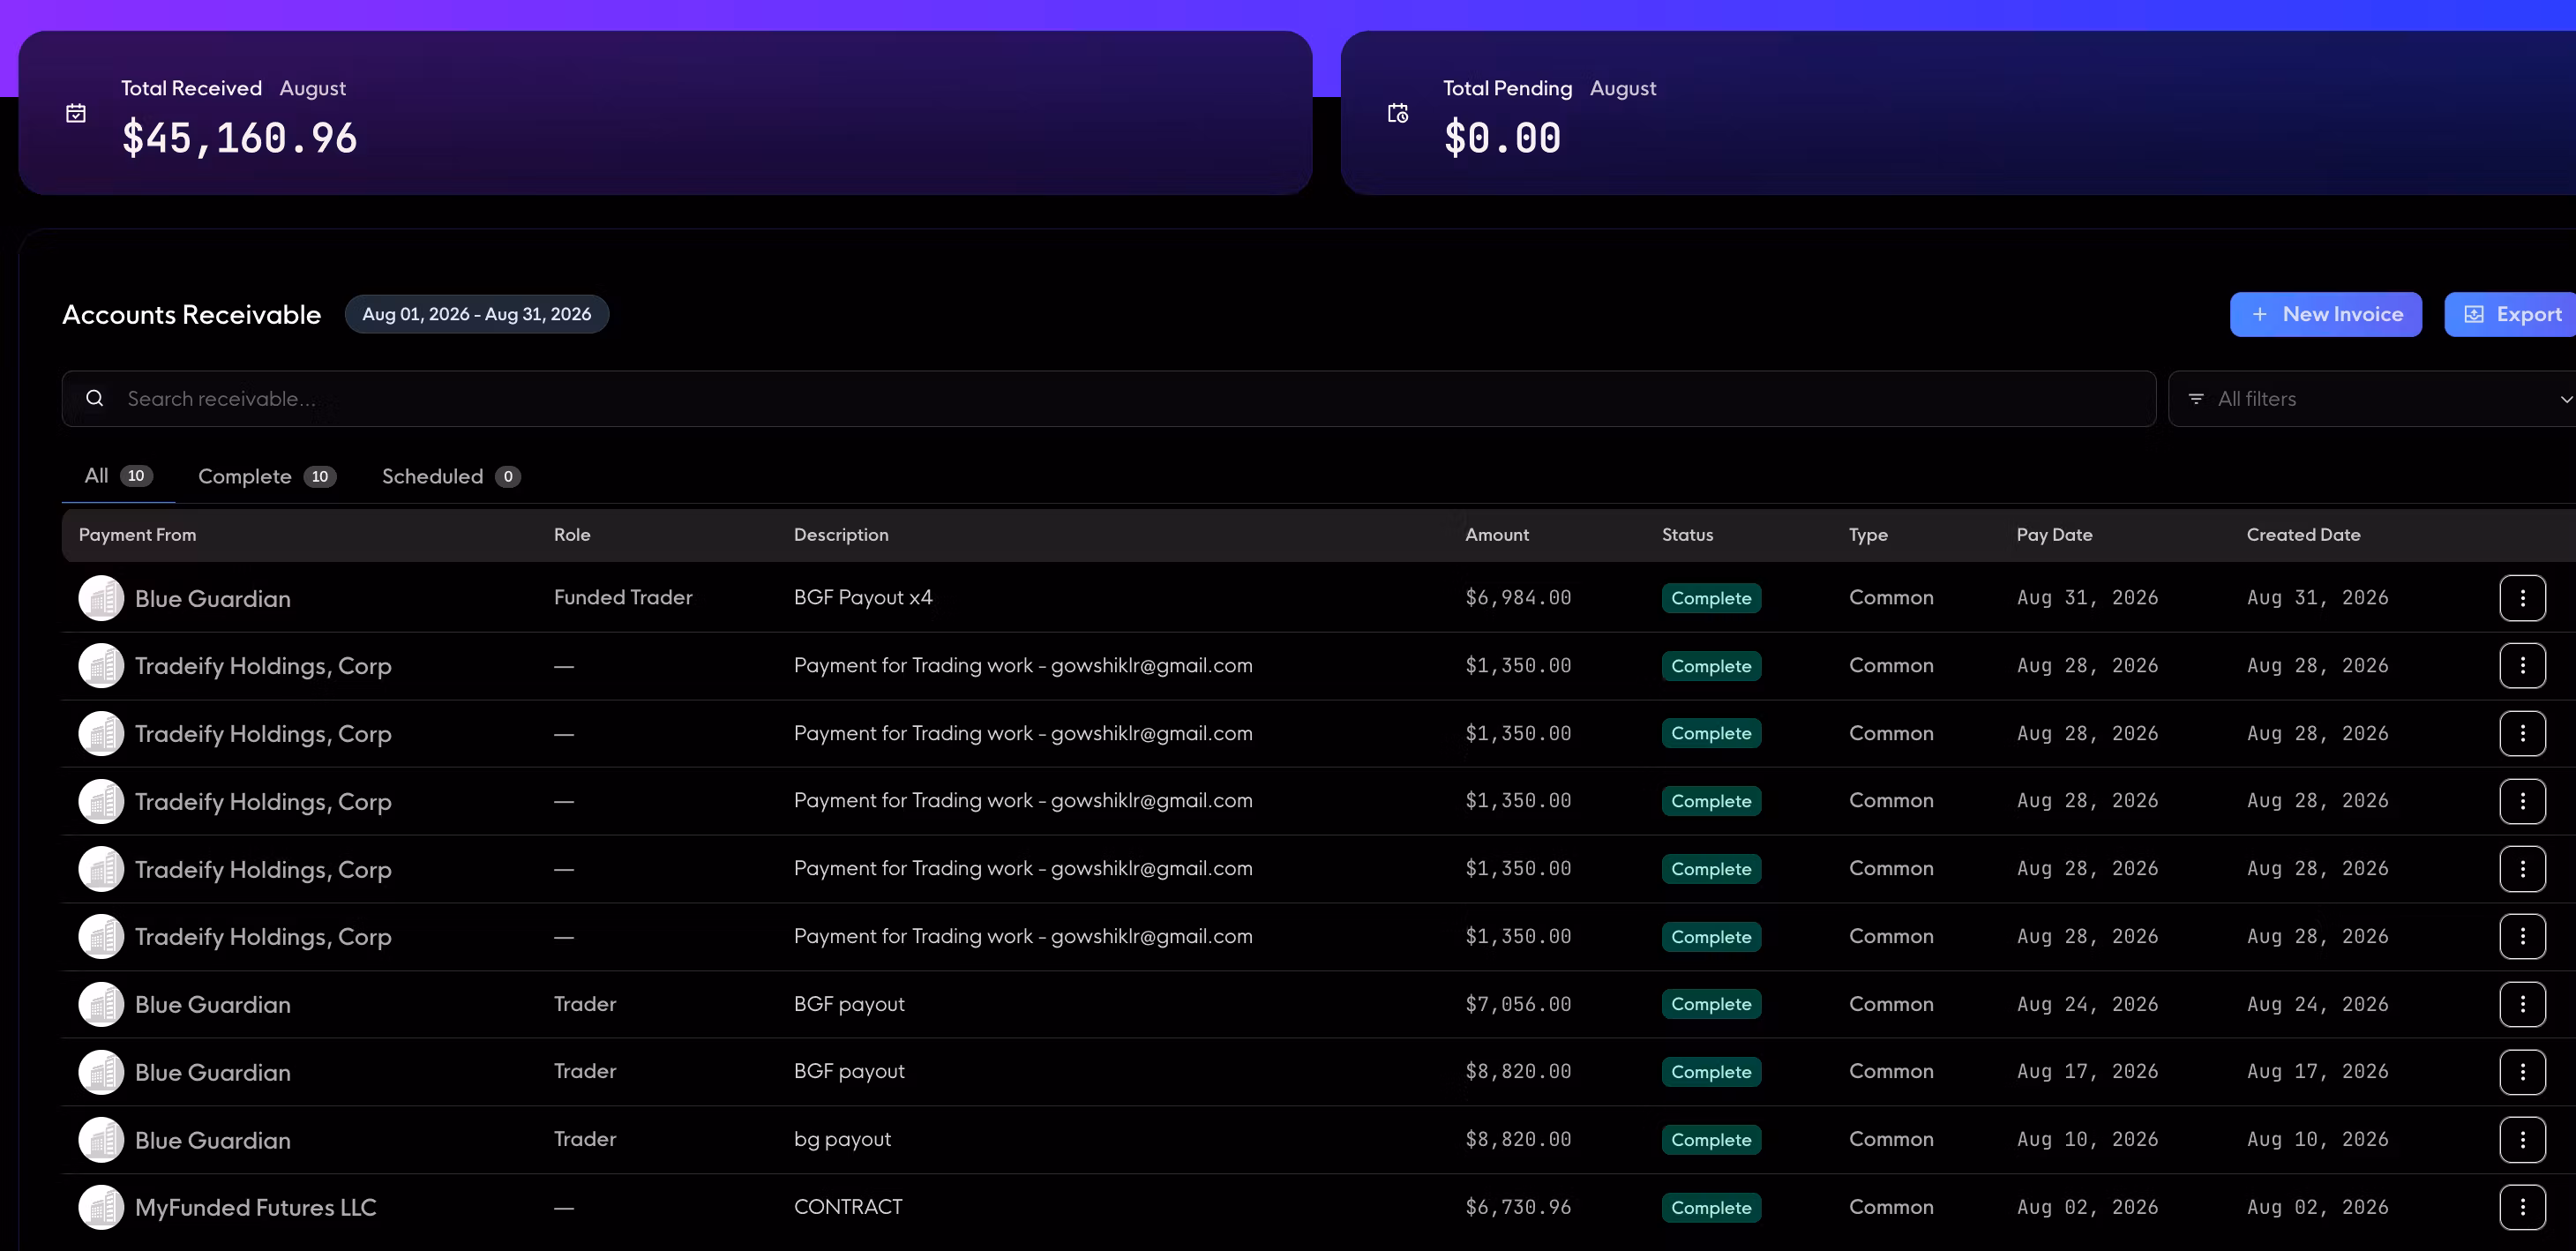
Task: Click the clock-calendar icon in Total Pending card
Action: click(1398, 113)
